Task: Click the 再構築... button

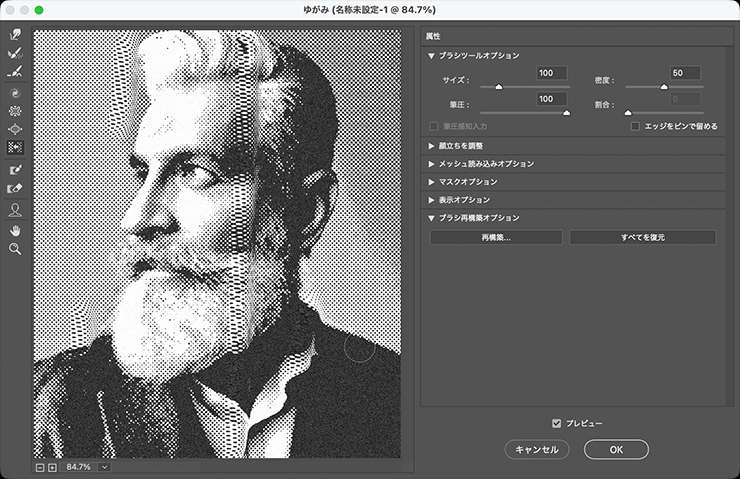Action: [496, 237]
